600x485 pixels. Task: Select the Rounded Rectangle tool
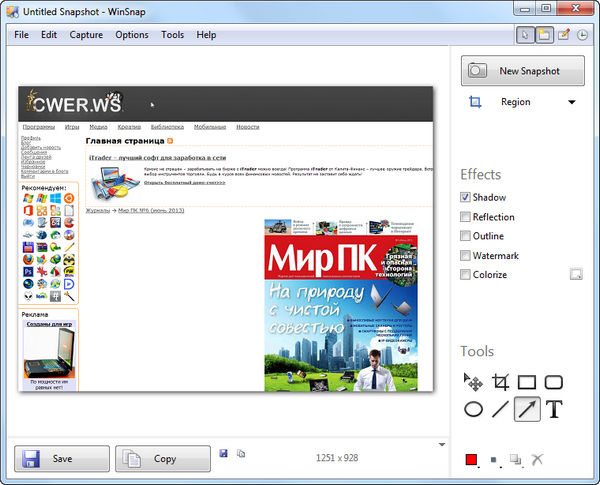pyautogui.click(x=553, y=382)
